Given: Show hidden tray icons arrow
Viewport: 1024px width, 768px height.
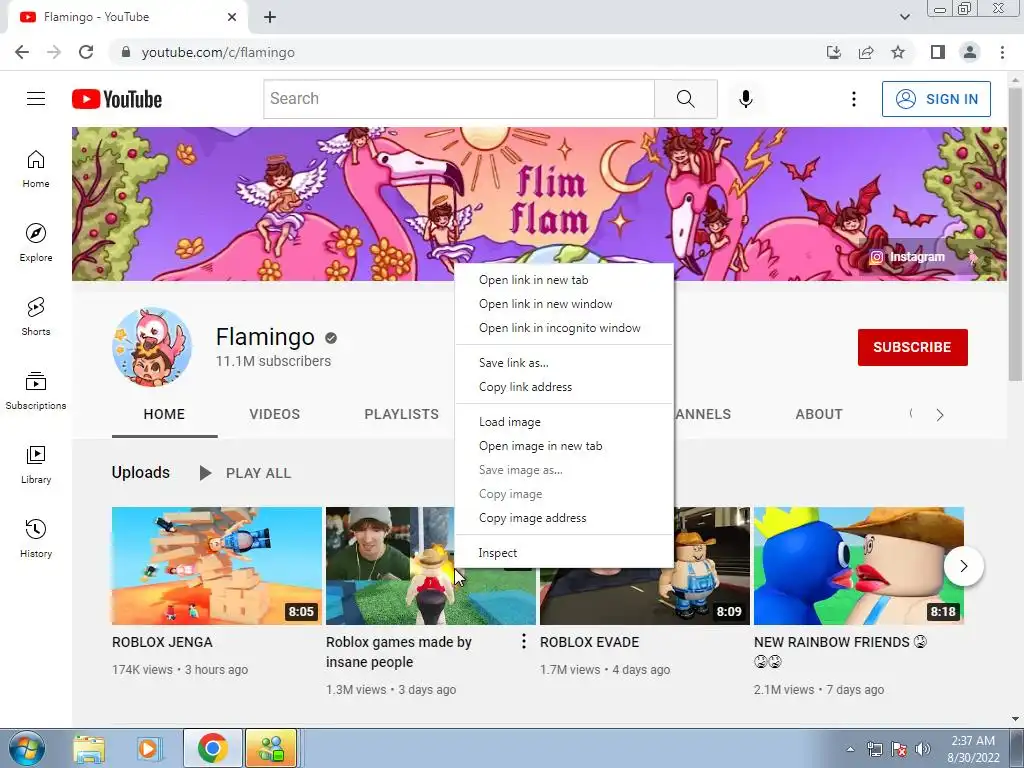Looking at the screenshot, I should point(850,749).
